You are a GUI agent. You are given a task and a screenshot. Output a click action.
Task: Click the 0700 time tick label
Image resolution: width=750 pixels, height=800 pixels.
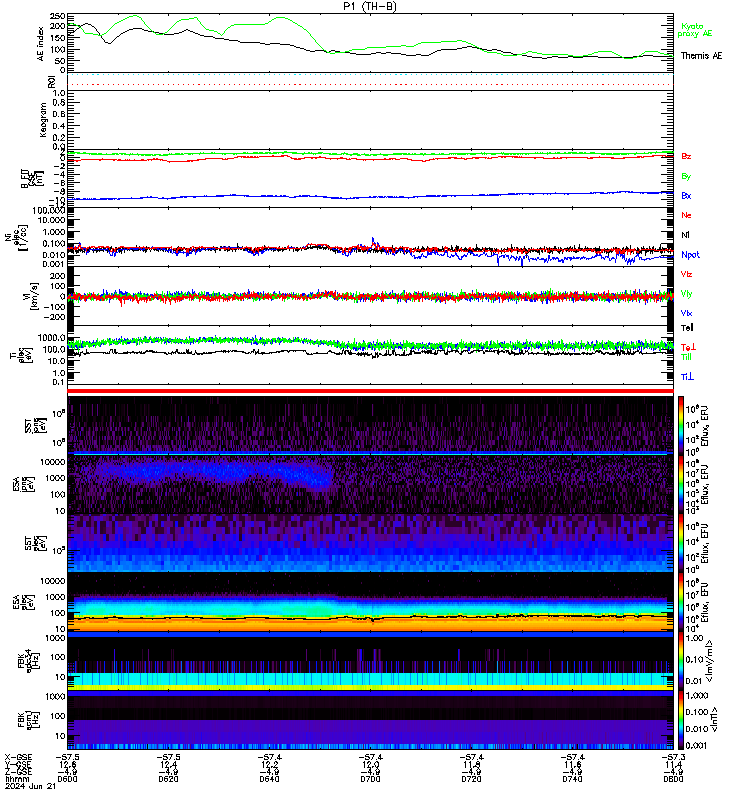coord(370,779)
